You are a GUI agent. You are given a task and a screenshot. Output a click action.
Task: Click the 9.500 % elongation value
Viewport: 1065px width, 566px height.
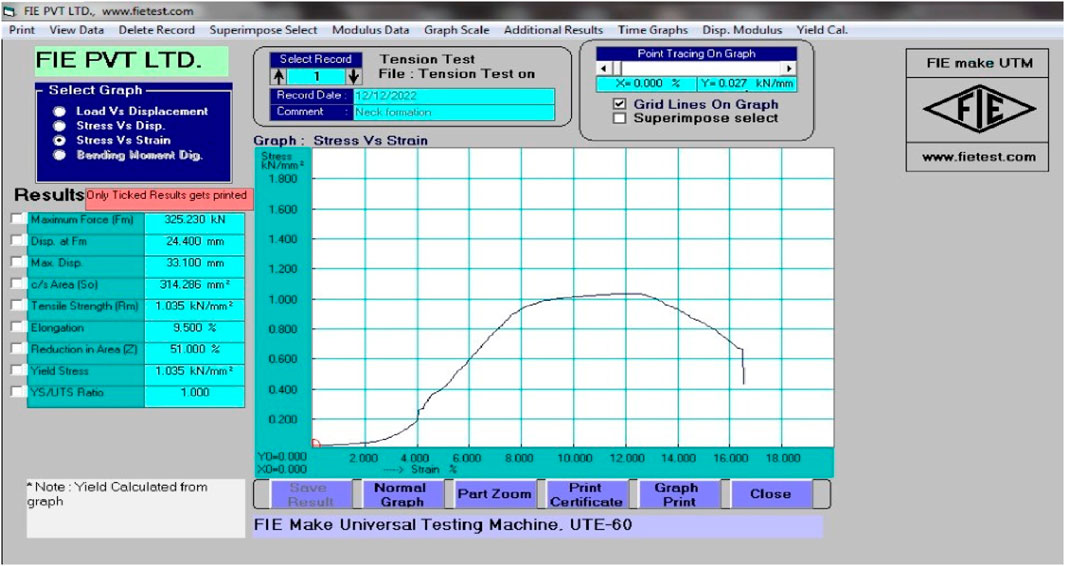tap(195, 328)
